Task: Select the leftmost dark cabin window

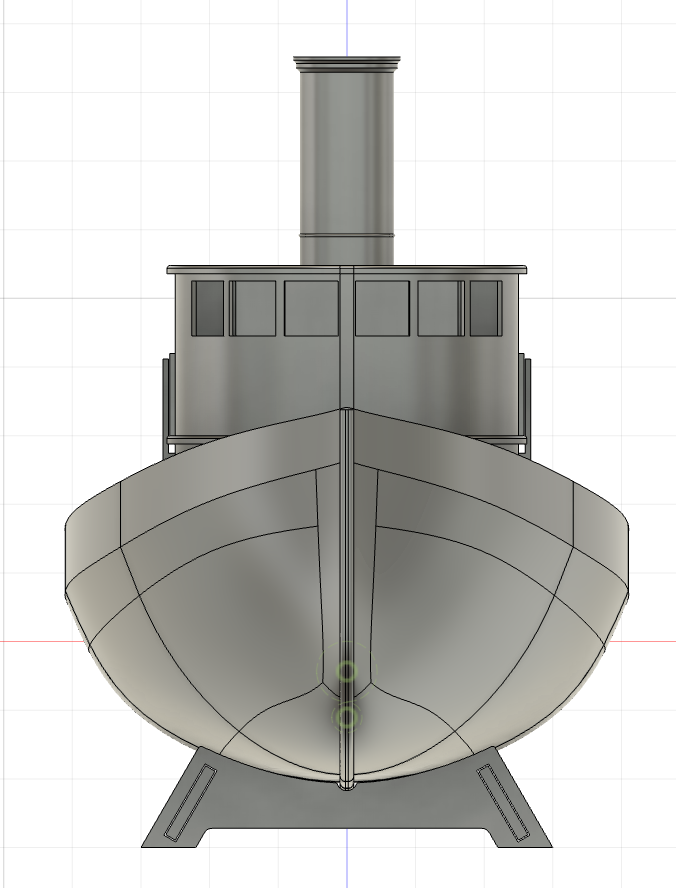Action: point(208,308)
